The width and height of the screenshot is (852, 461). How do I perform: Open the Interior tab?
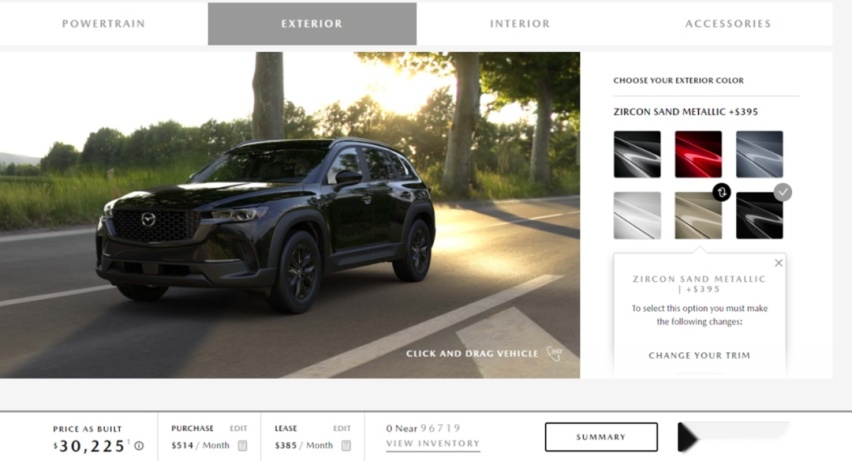tap(520, 24)
